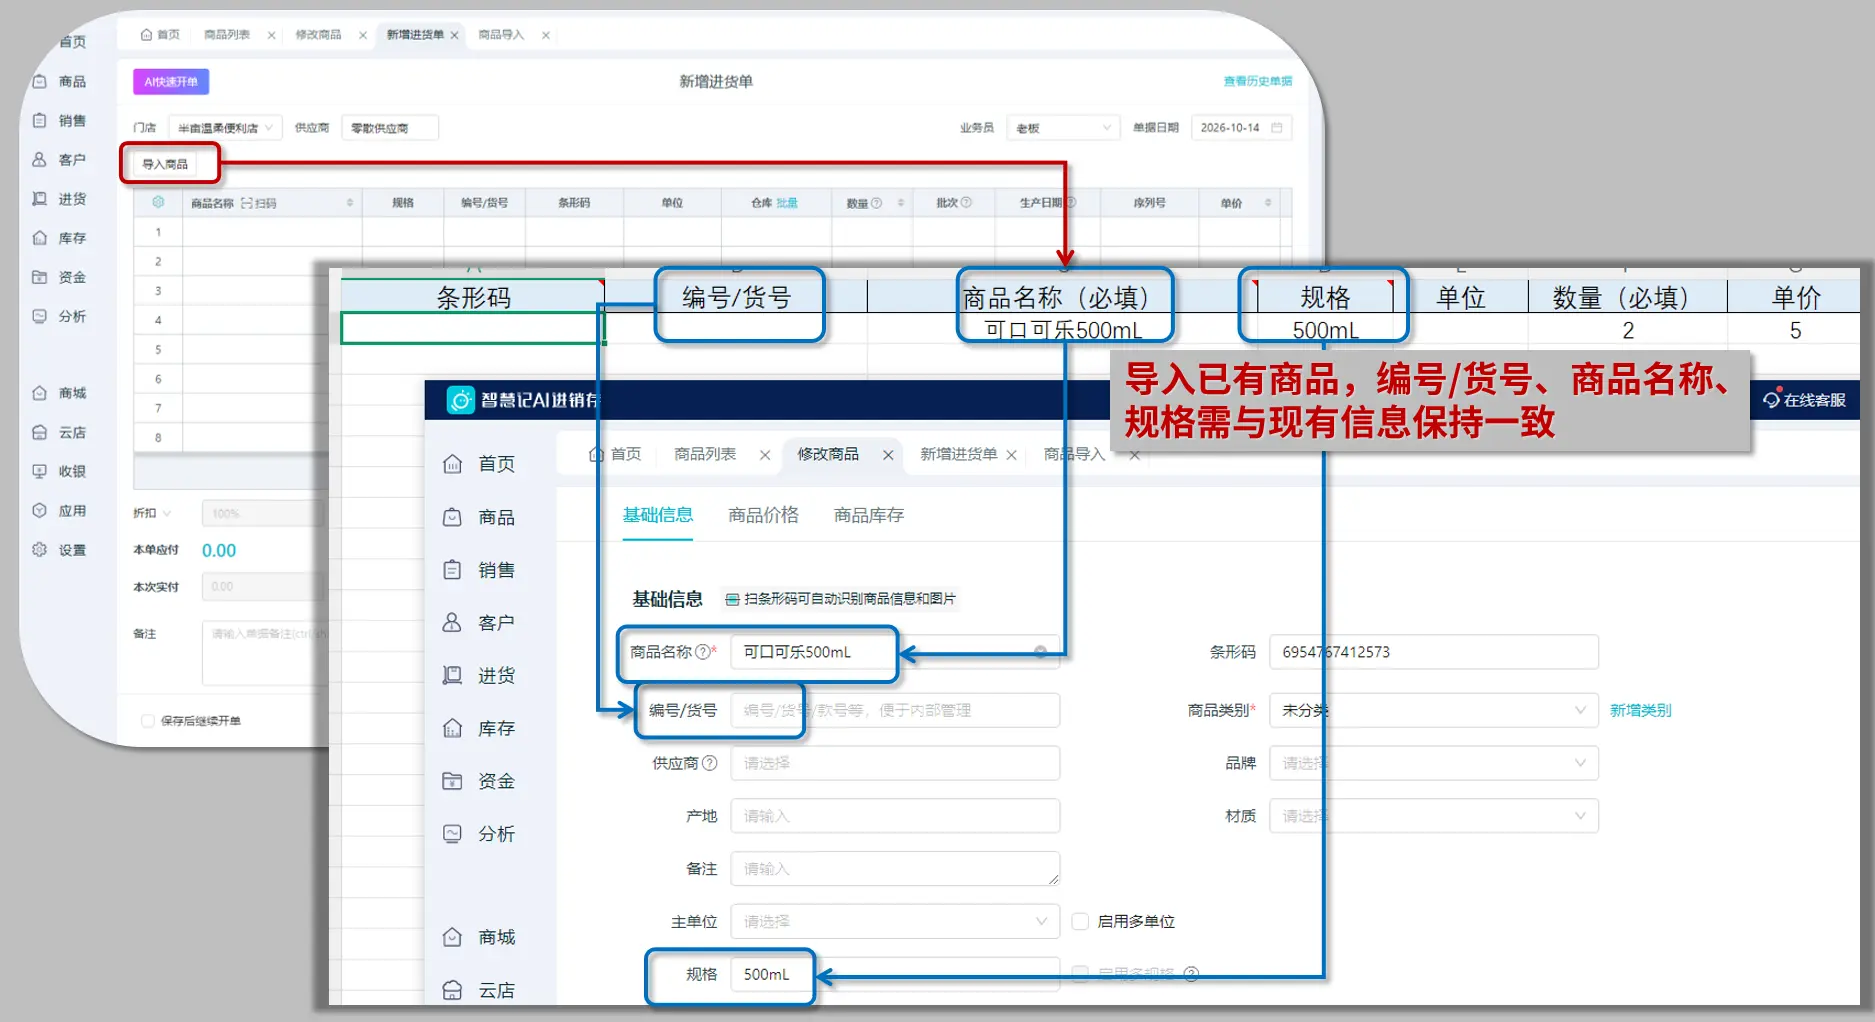Enable the 启用多单位 checkbox
The height and width of the screenshot is (1022, 1875).
(x=1080, y=921)
